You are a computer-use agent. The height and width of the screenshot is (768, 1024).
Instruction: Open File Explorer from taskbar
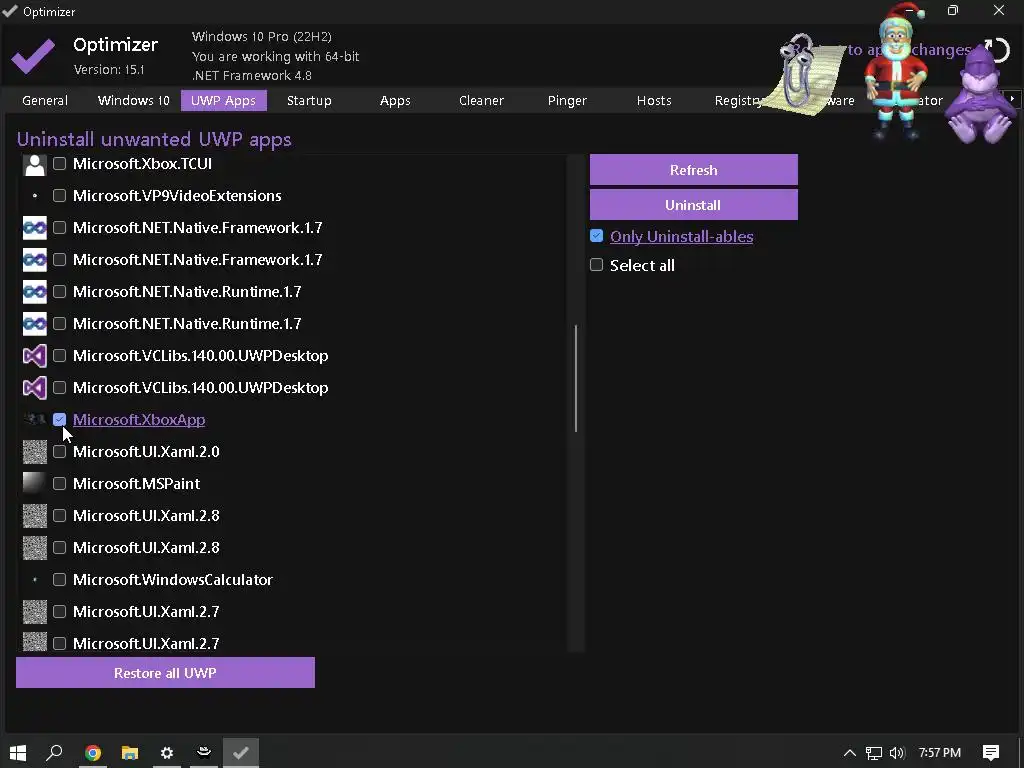click(x=130, y=752)
